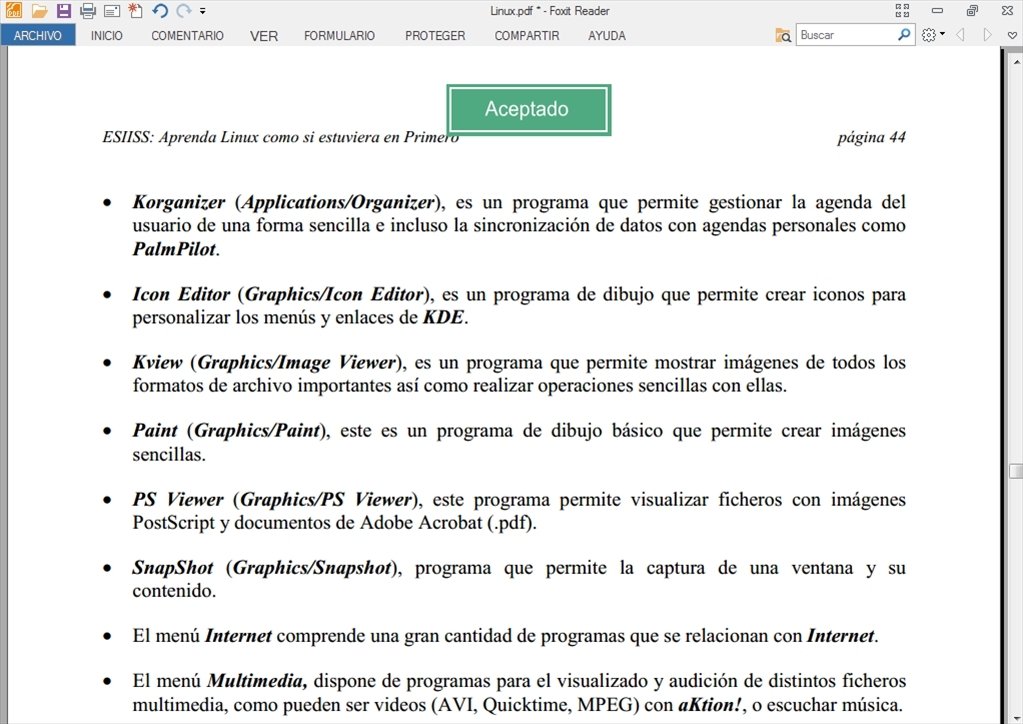Switch to the COMENTARIO ribbon tab

187,36
